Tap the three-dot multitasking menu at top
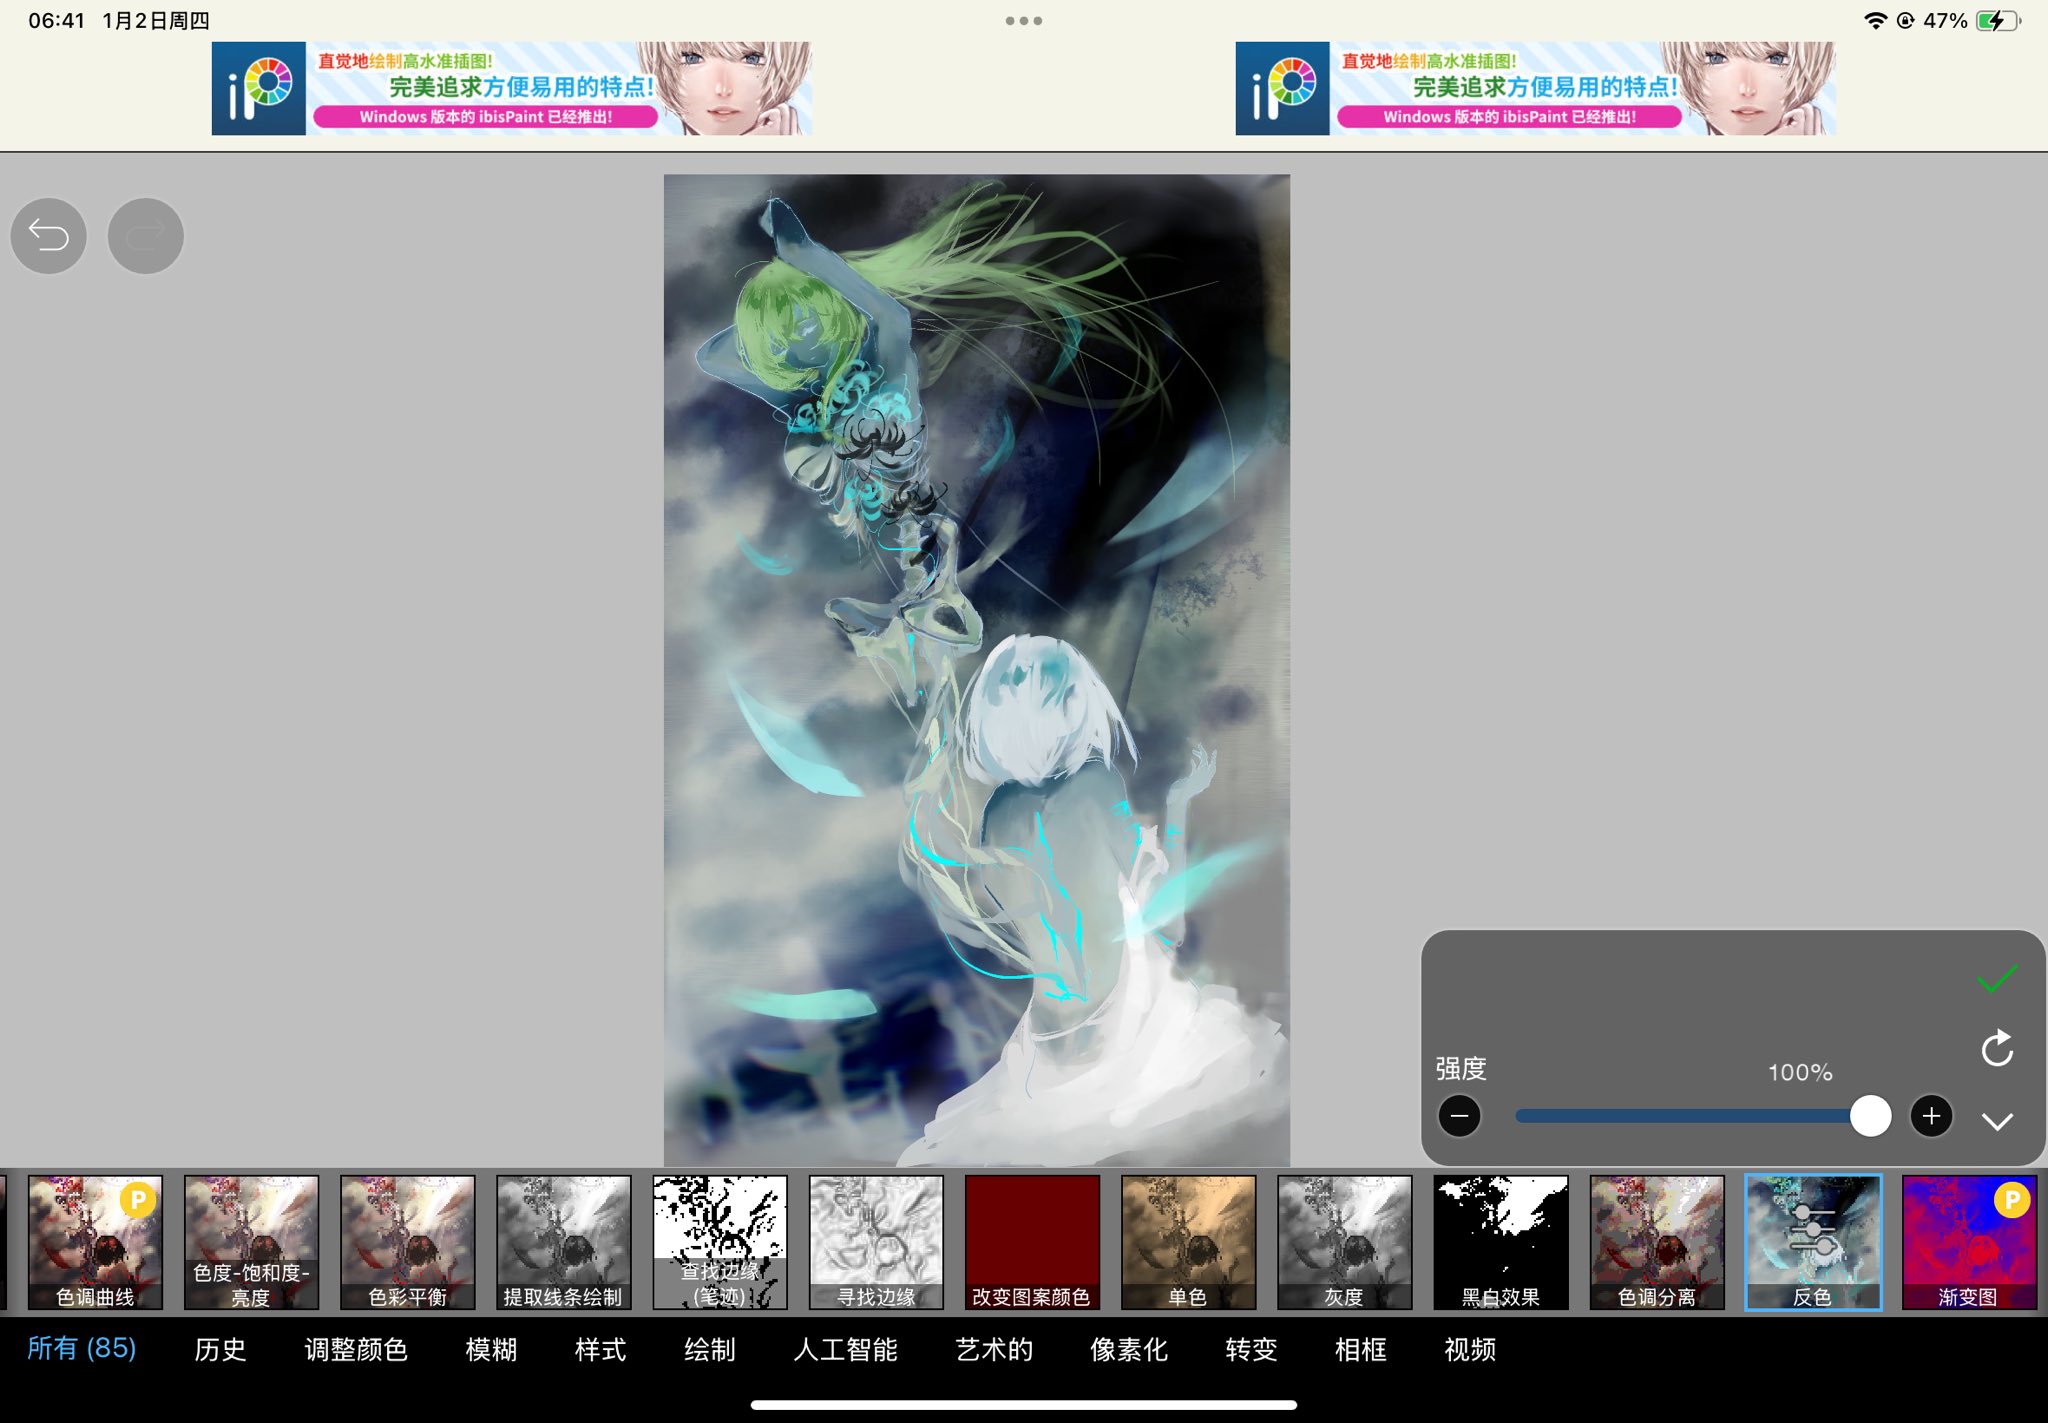The width and height of the screenshot is (2048, 1423). [1023, 20]
